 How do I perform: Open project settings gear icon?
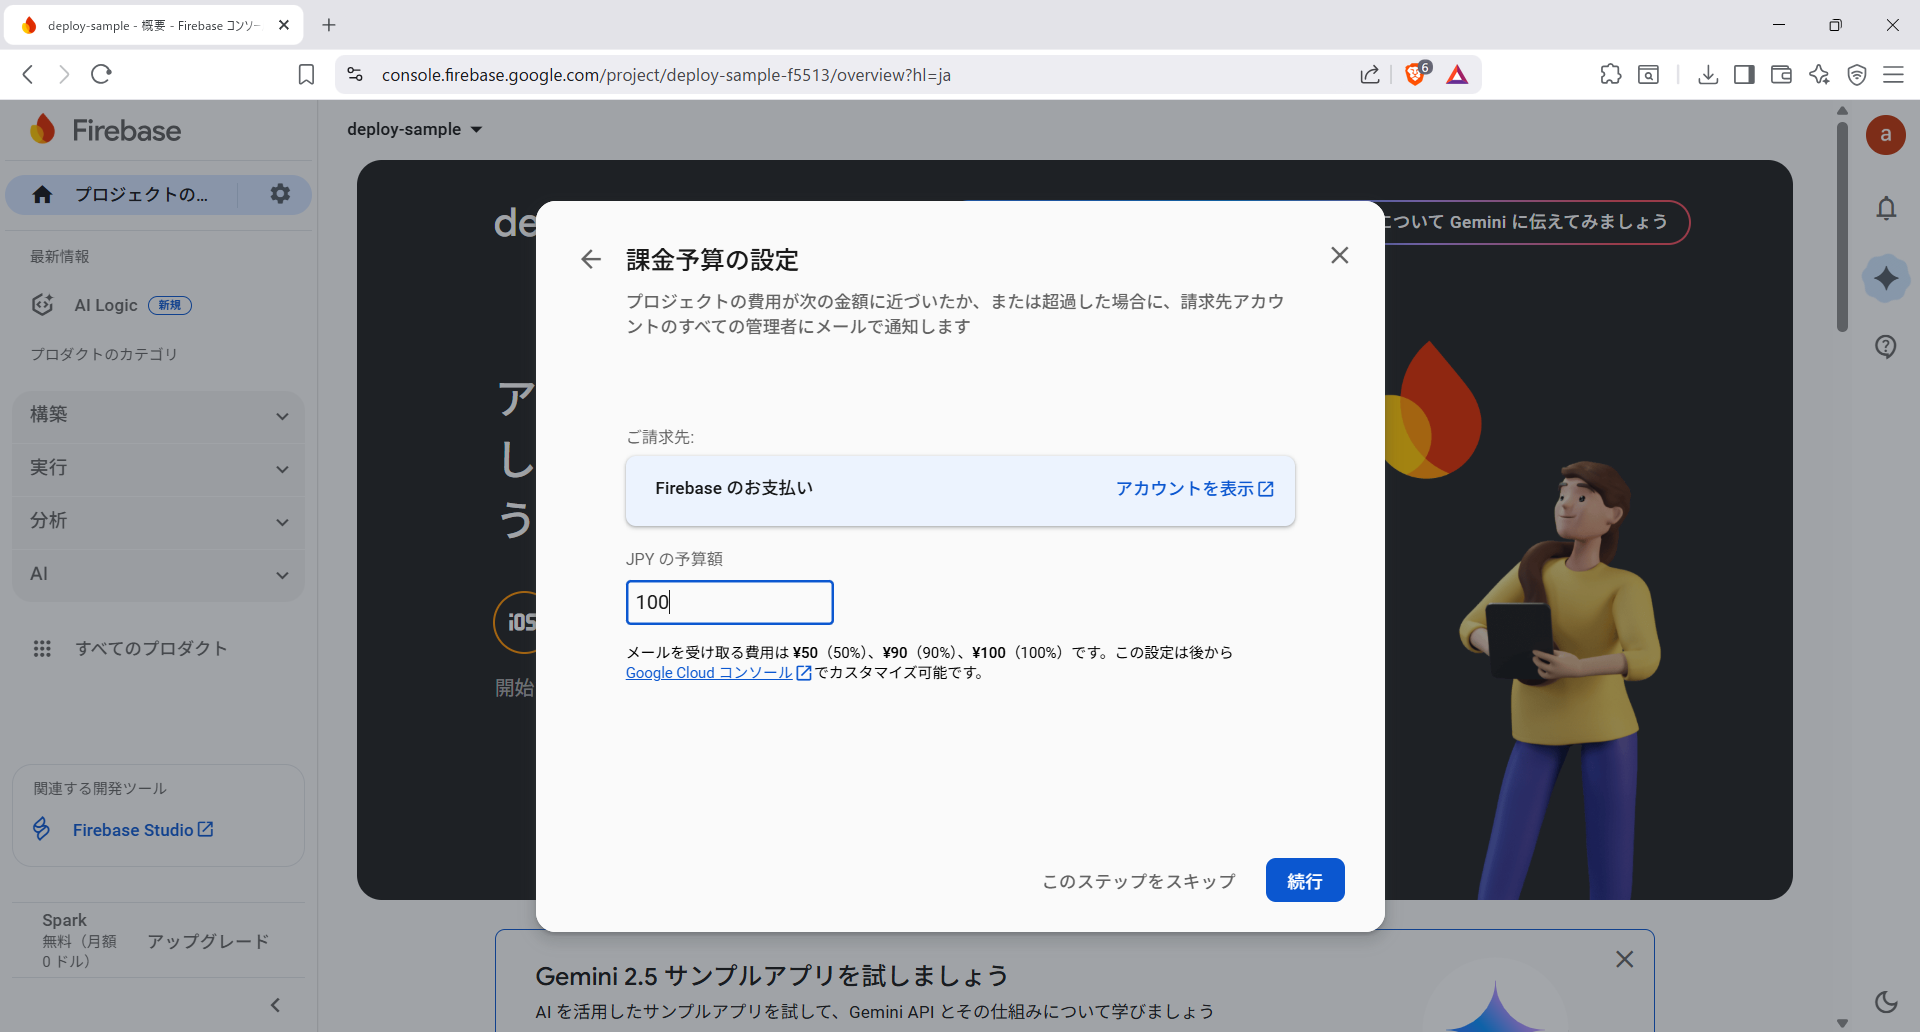tap(280, 194)
